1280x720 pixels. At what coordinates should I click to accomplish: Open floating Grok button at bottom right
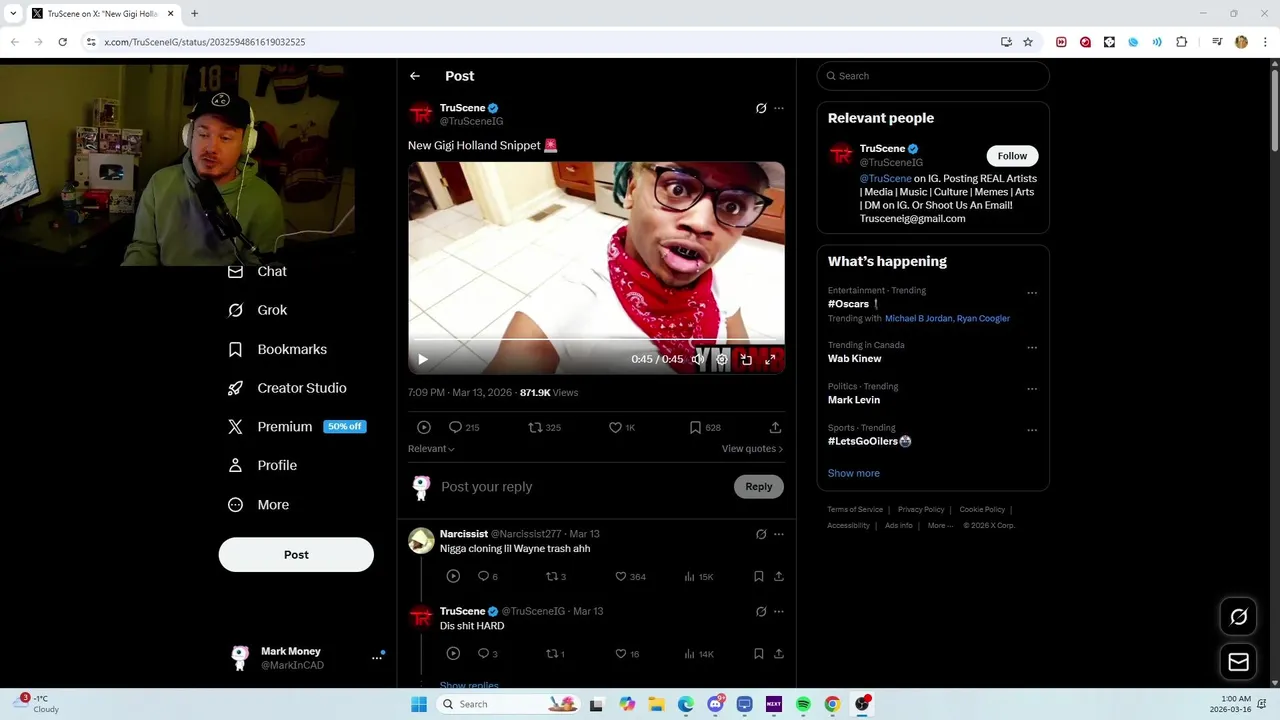(x=1238, y=617)
